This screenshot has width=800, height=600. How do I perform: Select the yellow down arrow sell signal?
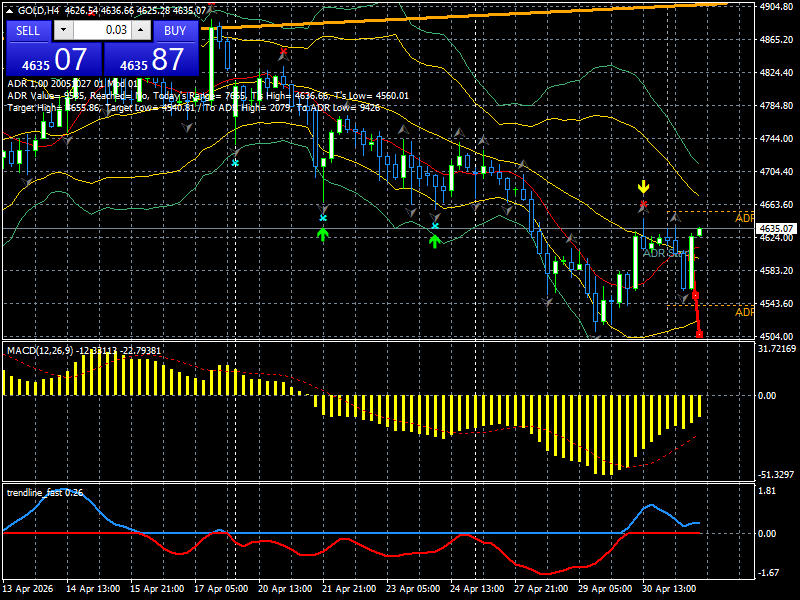(643, 187)
